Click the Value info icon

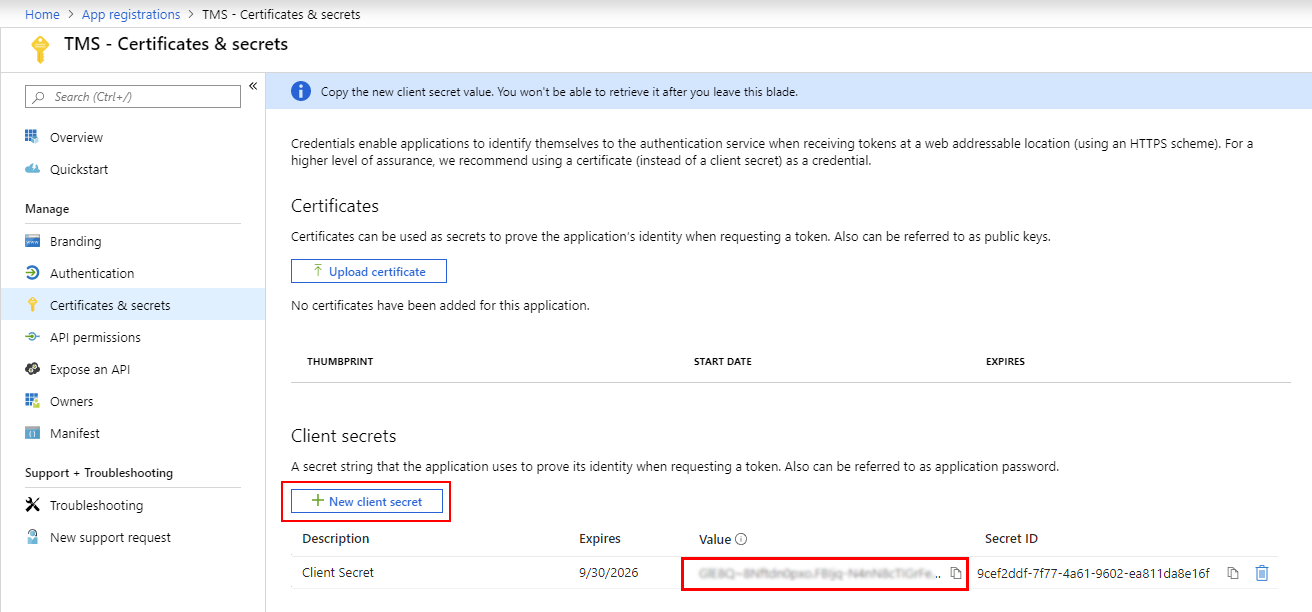[741, 540]
